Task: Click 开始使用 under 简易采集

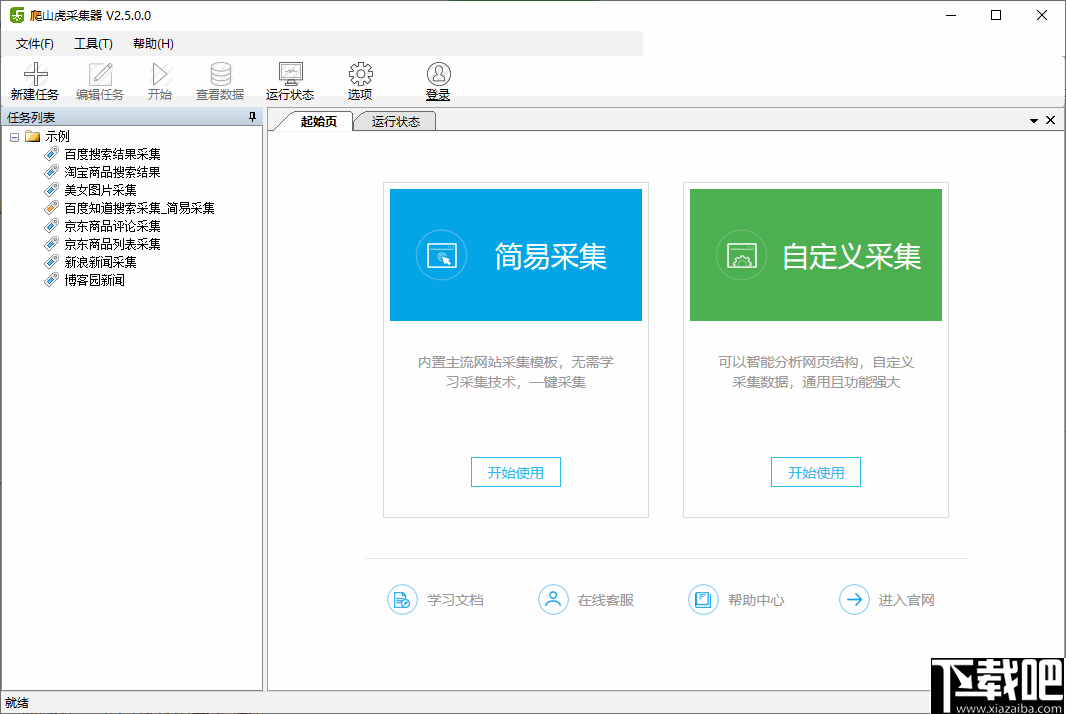Action: tap(515, 472)
